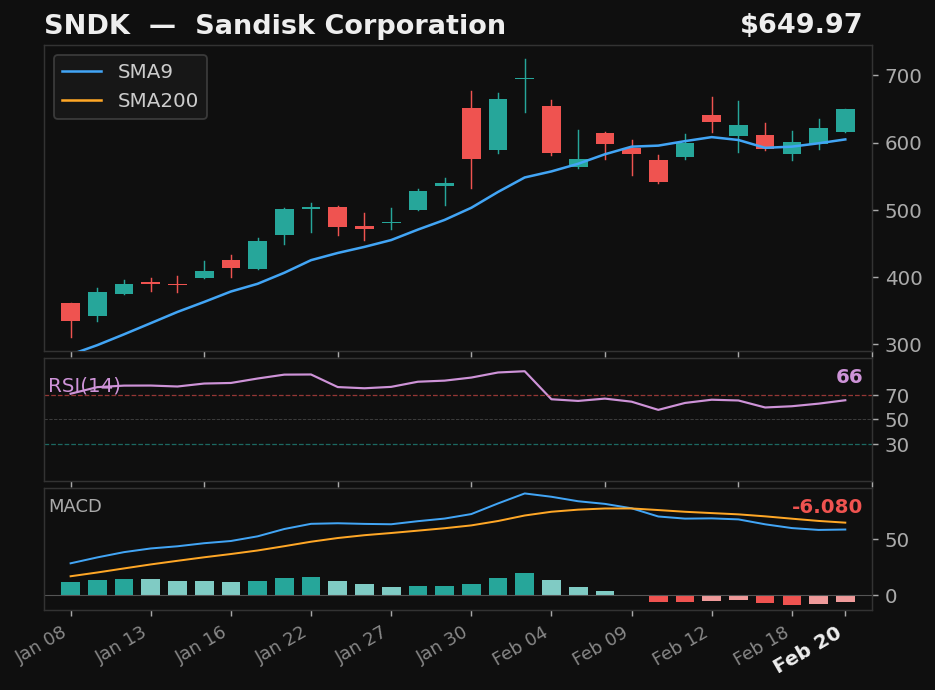Click the tallest green MACD histogram bar
The height and width of the screenshot is (690, 935).
[525, 584]
